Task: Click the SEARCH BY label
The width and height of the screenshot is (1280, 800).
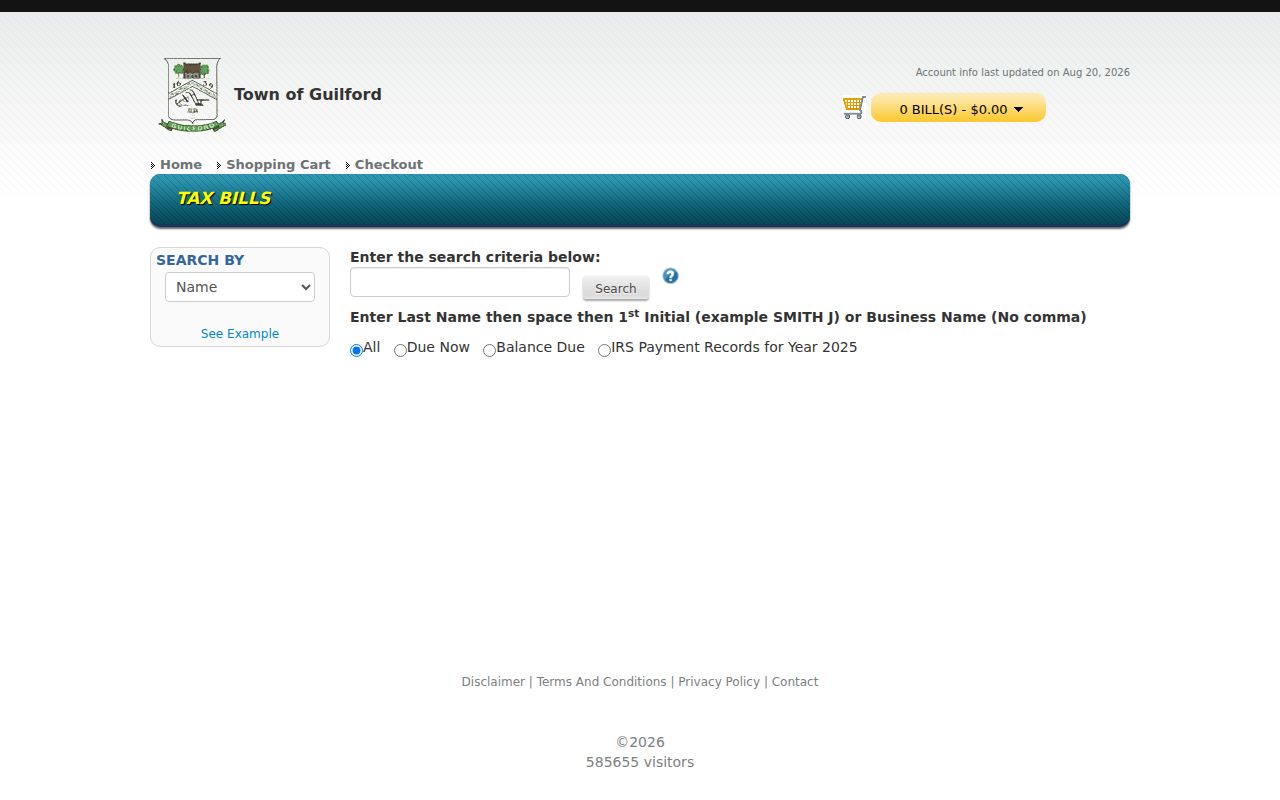Action: [x=200, y=260]
